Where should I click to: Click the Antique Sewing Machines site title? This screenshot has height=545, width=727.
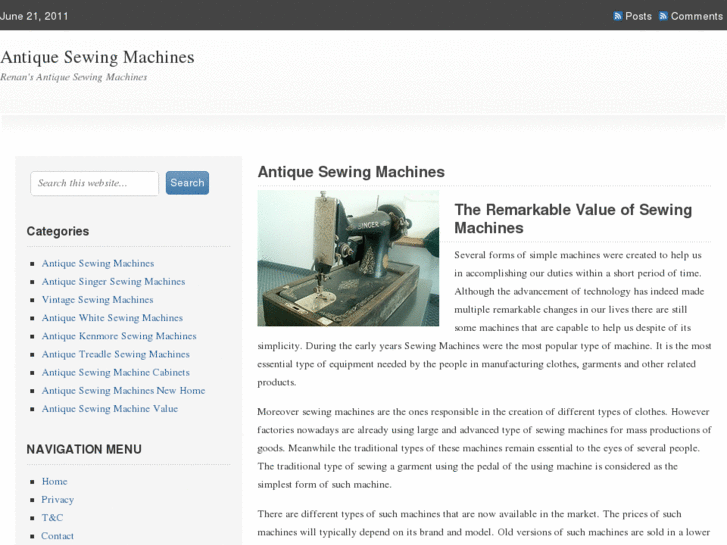97,57
